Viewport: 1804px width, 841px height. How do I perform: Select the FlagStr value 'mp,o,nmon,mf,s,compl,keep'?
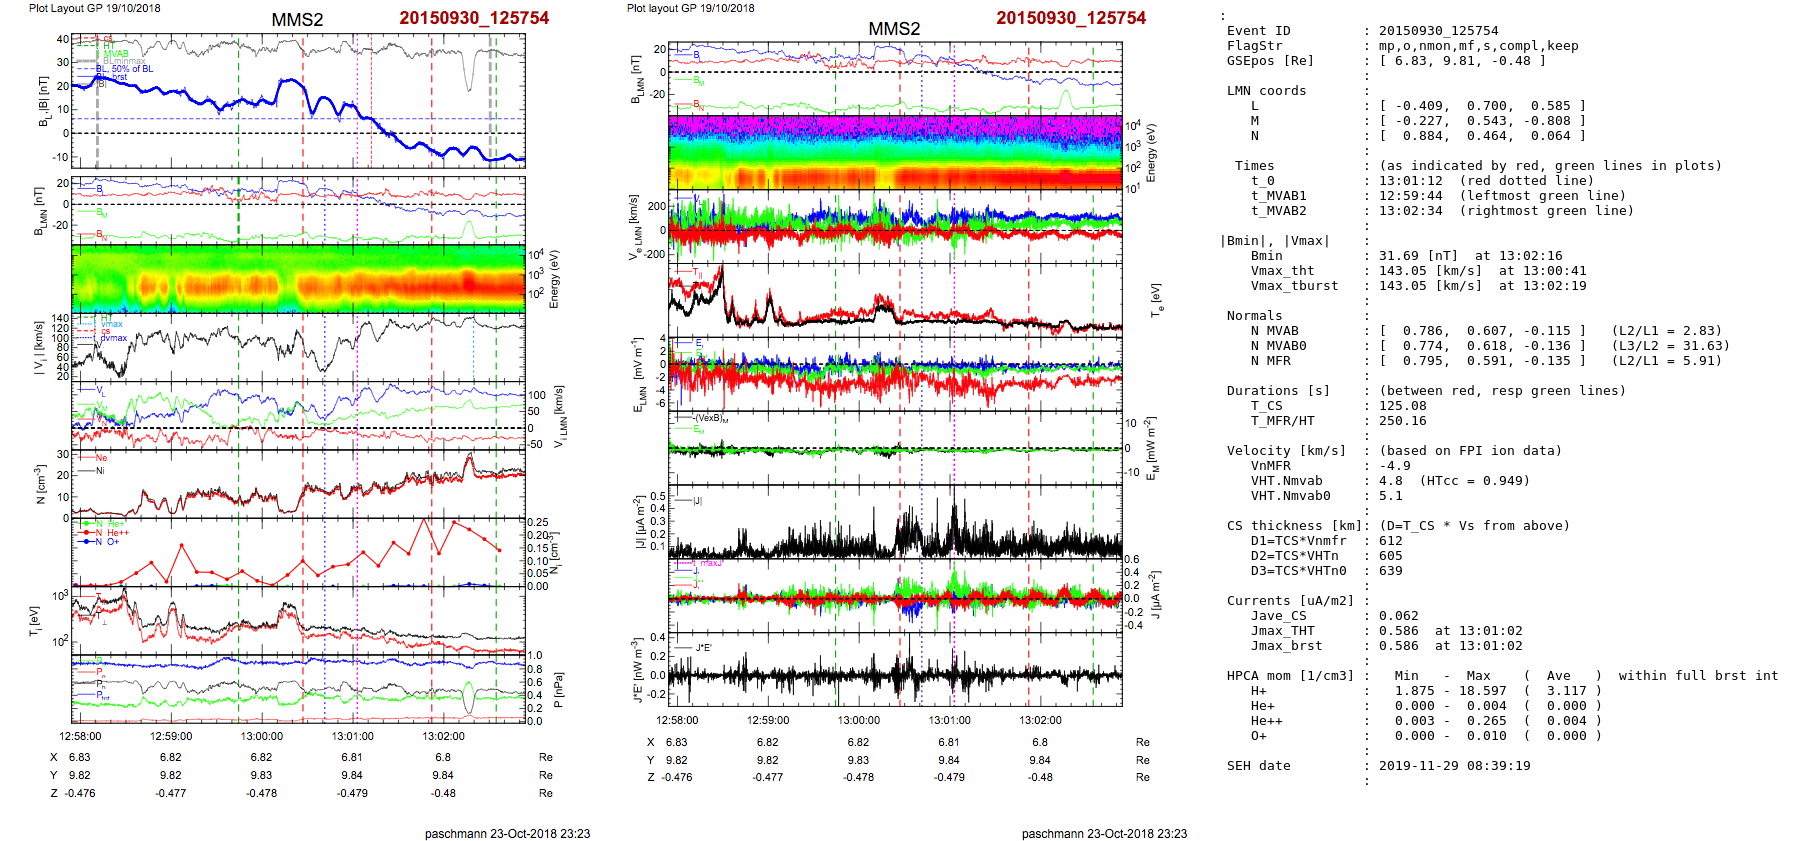tap(1479, 46)
